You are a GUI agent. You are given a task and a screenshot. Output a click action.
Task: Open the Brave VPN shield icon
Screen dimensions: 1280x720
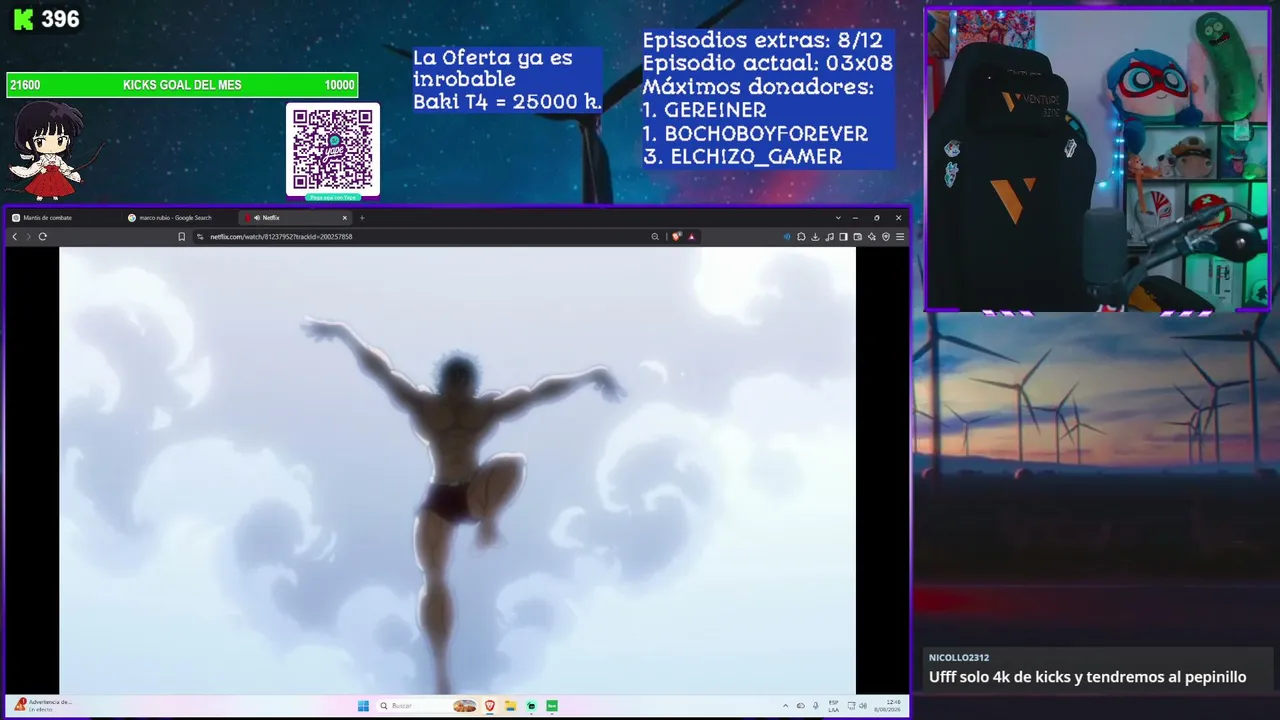[x=886, y=237]
